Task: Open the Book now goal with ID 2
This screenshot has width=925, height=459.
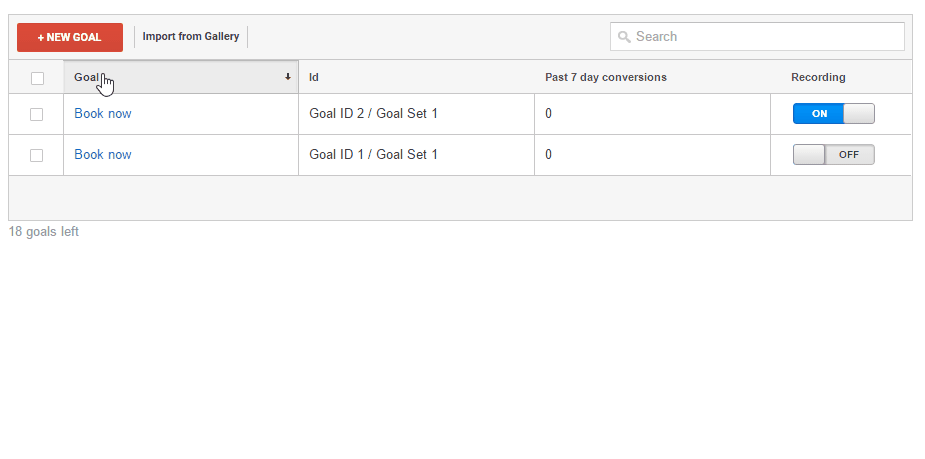Action: [x=103, y=114]
